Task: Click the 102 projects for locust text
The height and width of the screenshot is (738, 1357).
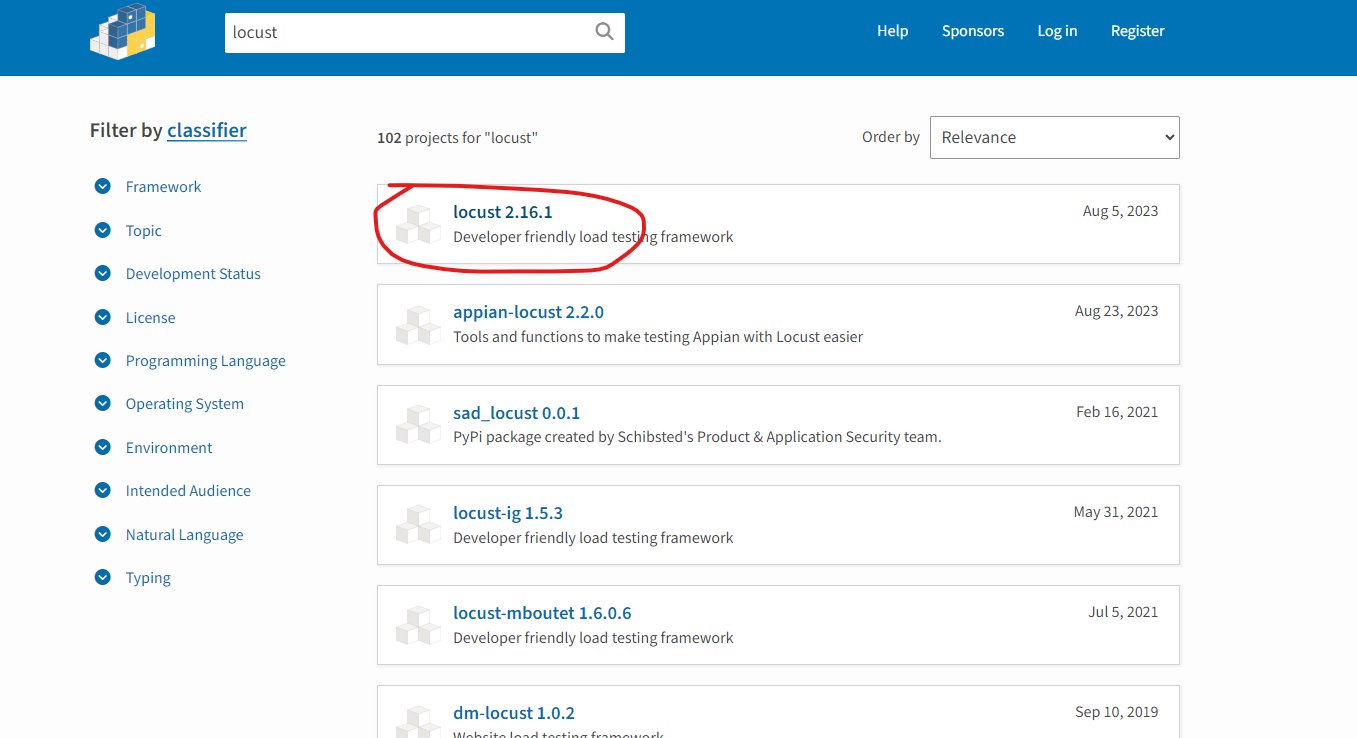Action: (x=457, y=138)
